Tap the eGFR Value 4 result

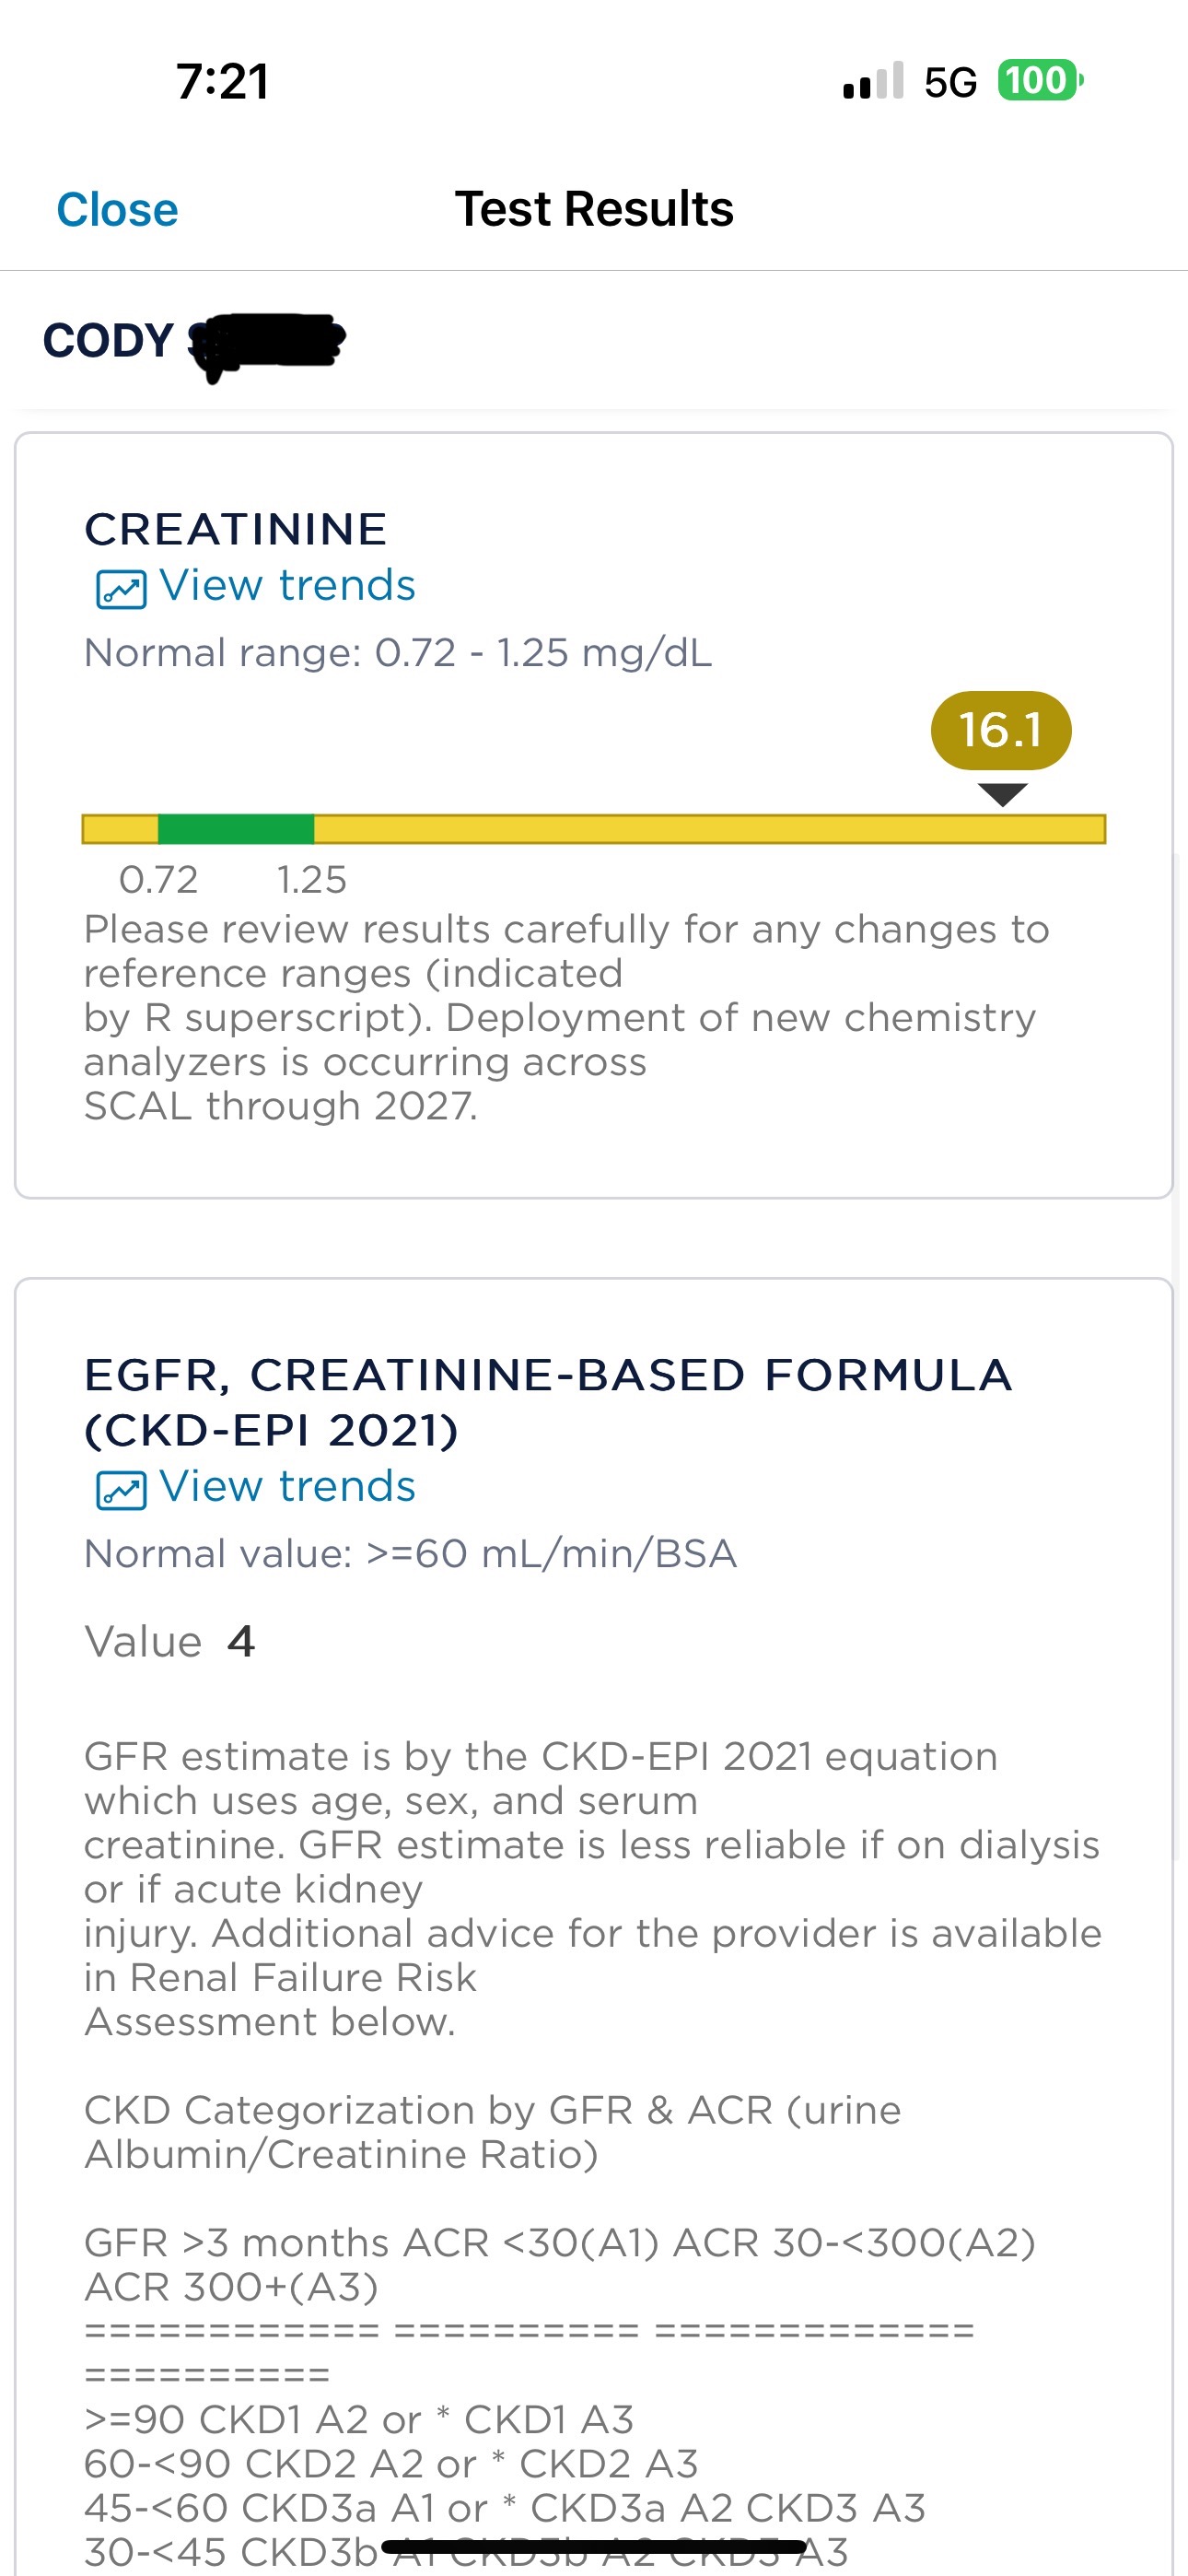(x=240, y=1642)
